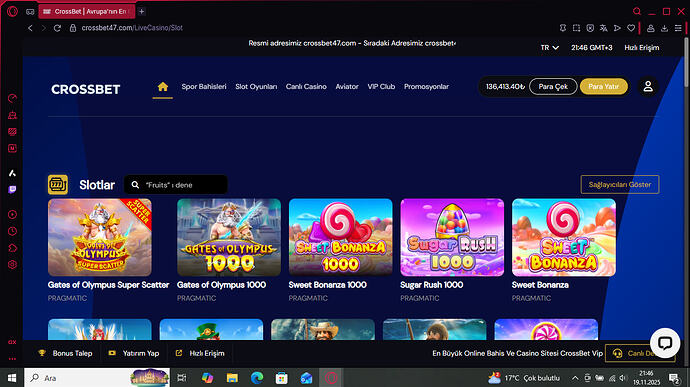The width and height of the screenshot is (690, 387).
Task: Click the browser address bar URL
Action: click(132, 28)
